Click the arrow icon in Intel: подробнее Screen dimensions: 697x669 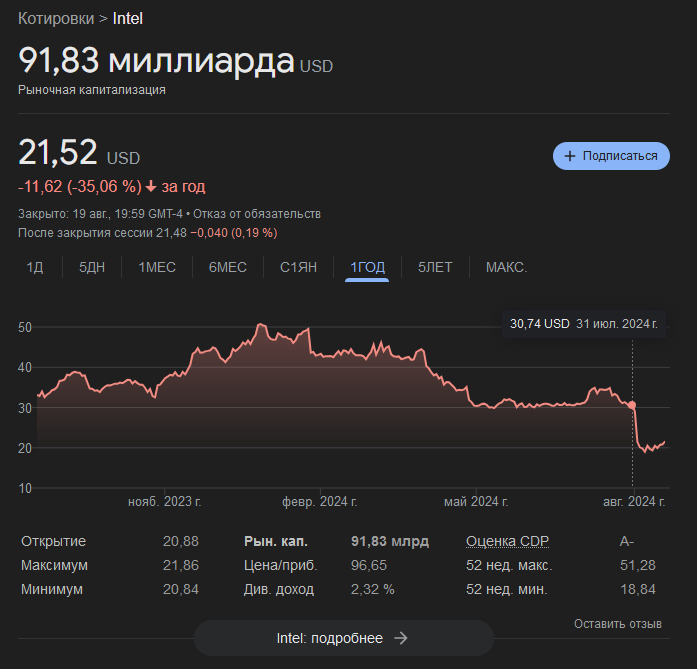coord(401,638)
